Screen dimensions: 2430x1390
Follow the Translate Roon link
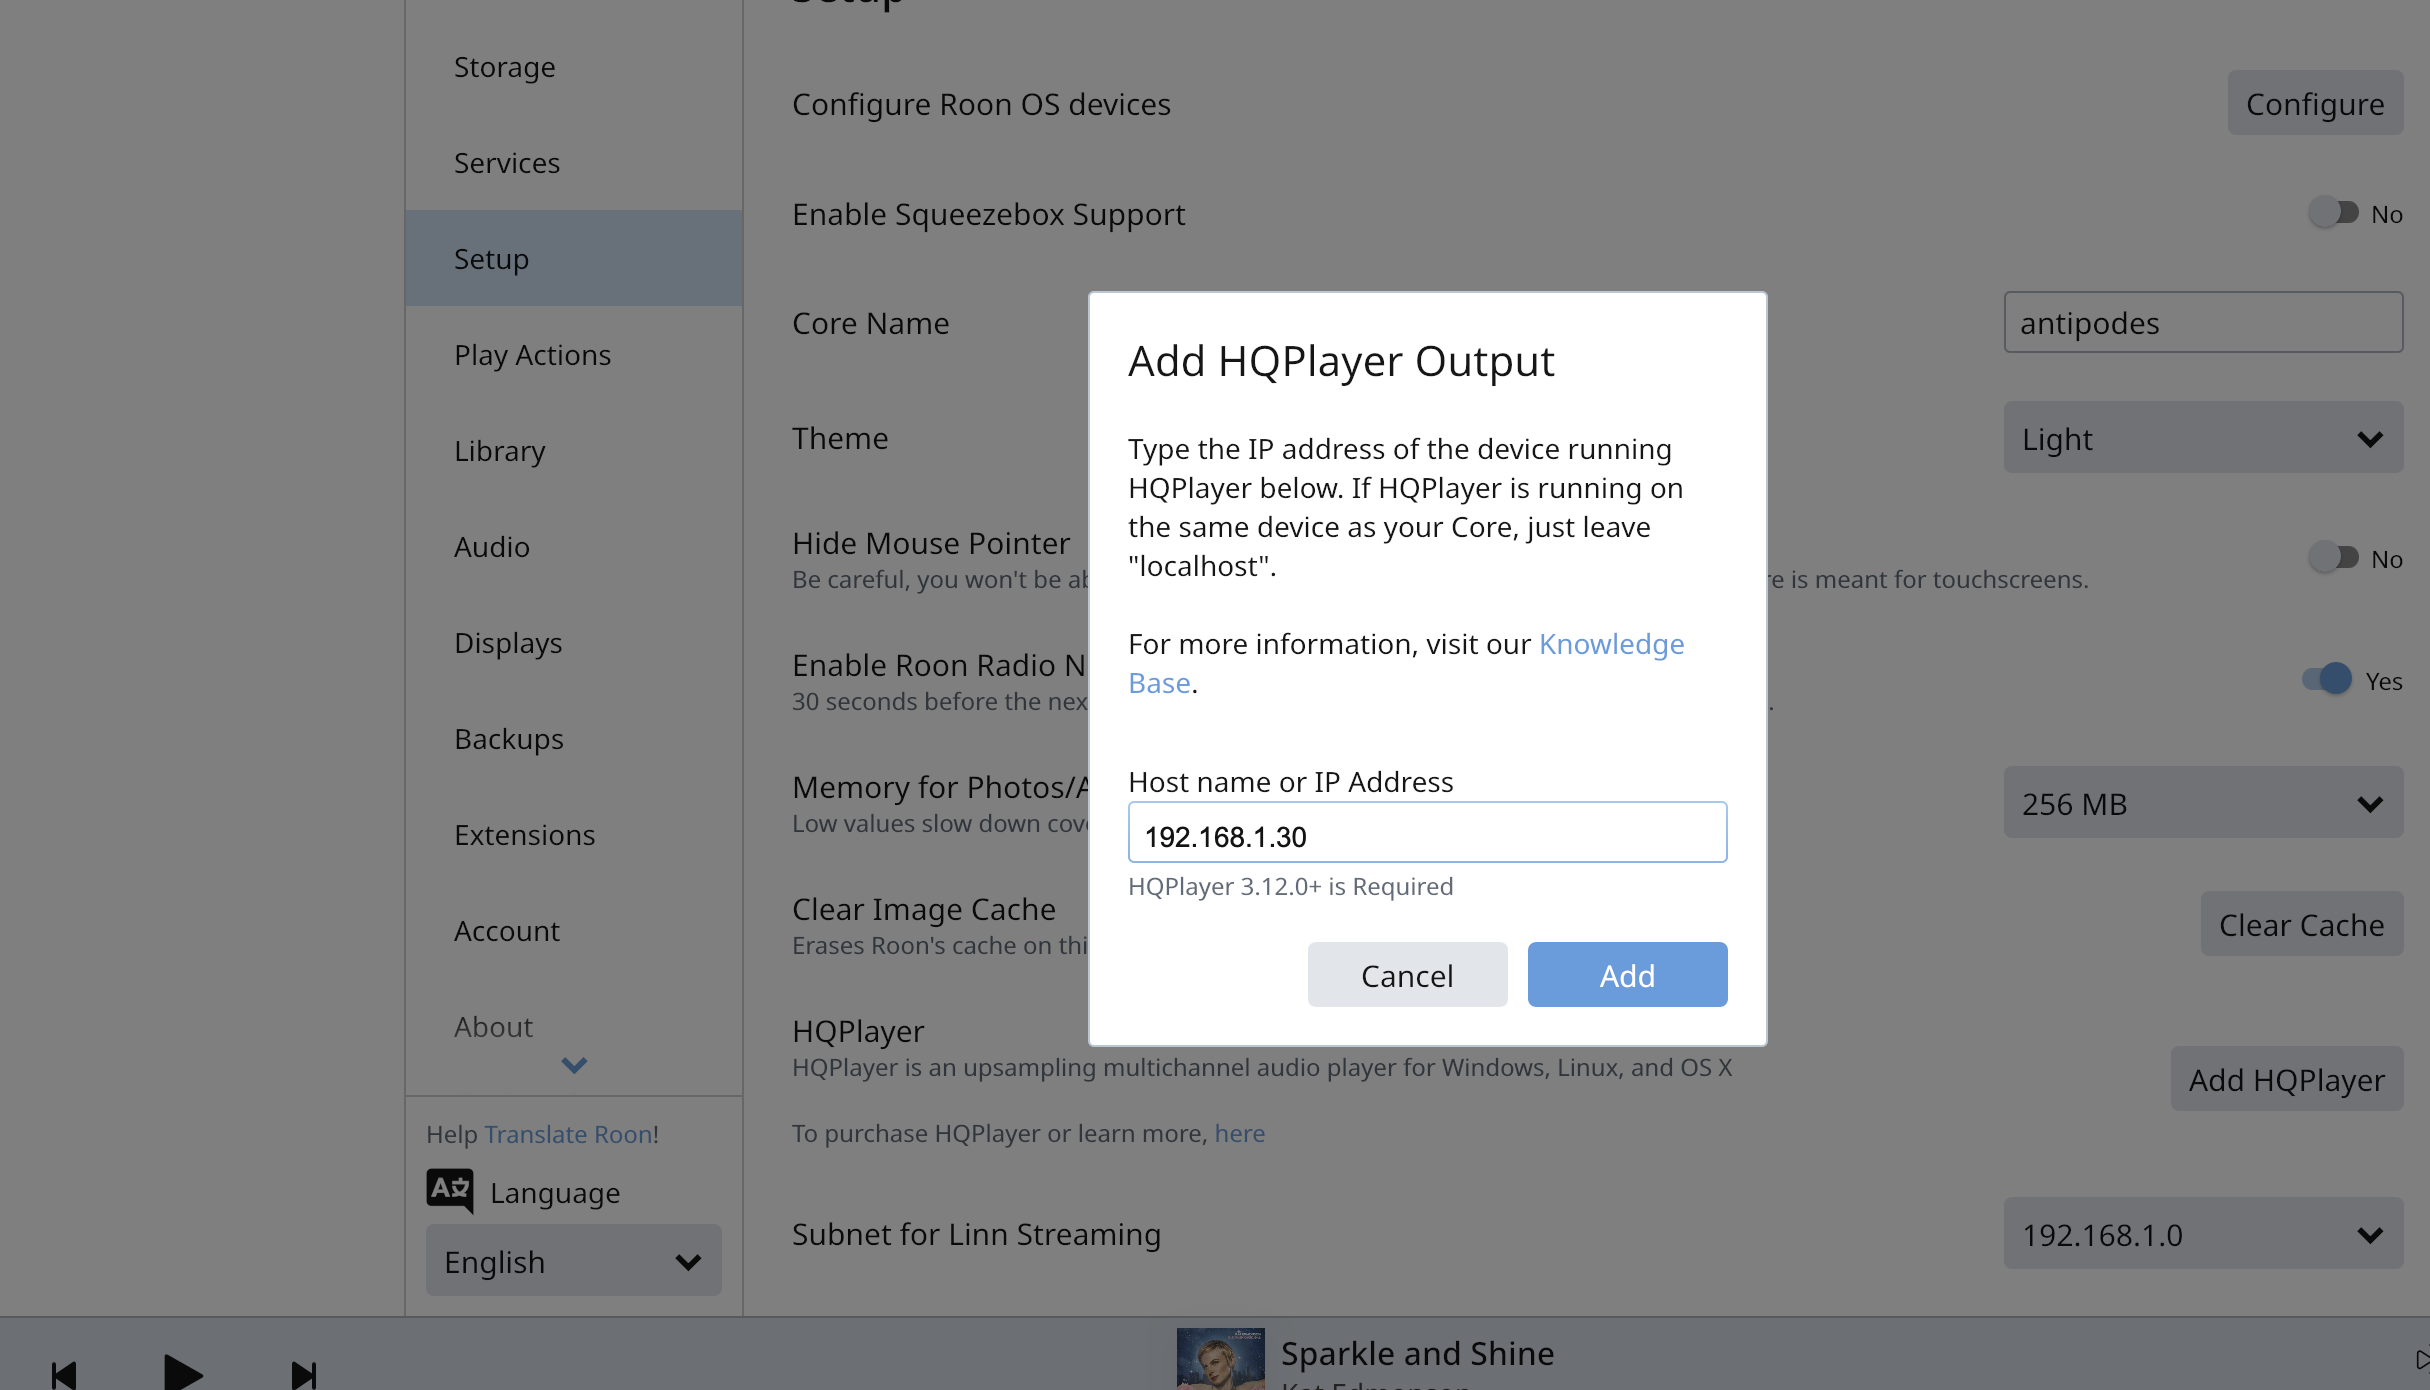(568, 1134)
